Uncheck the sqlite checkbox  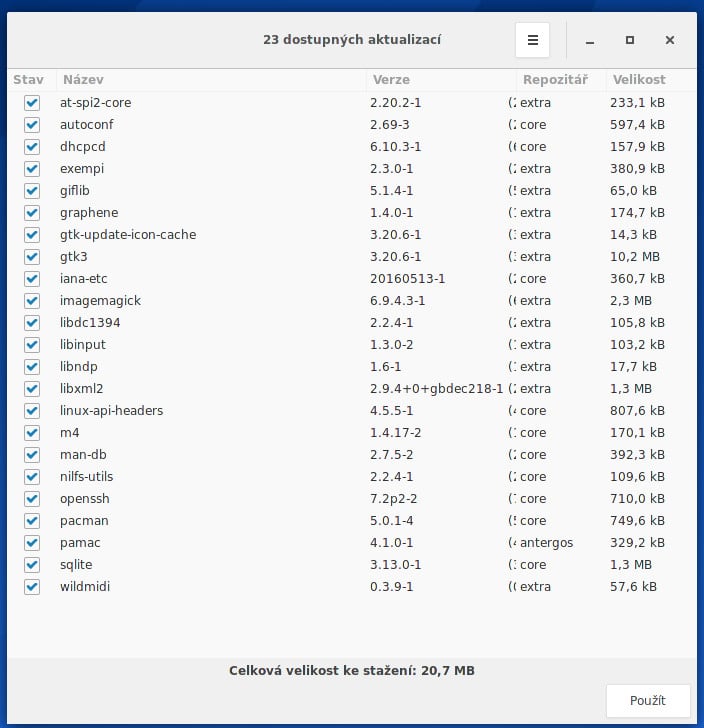tap(32, 565)
